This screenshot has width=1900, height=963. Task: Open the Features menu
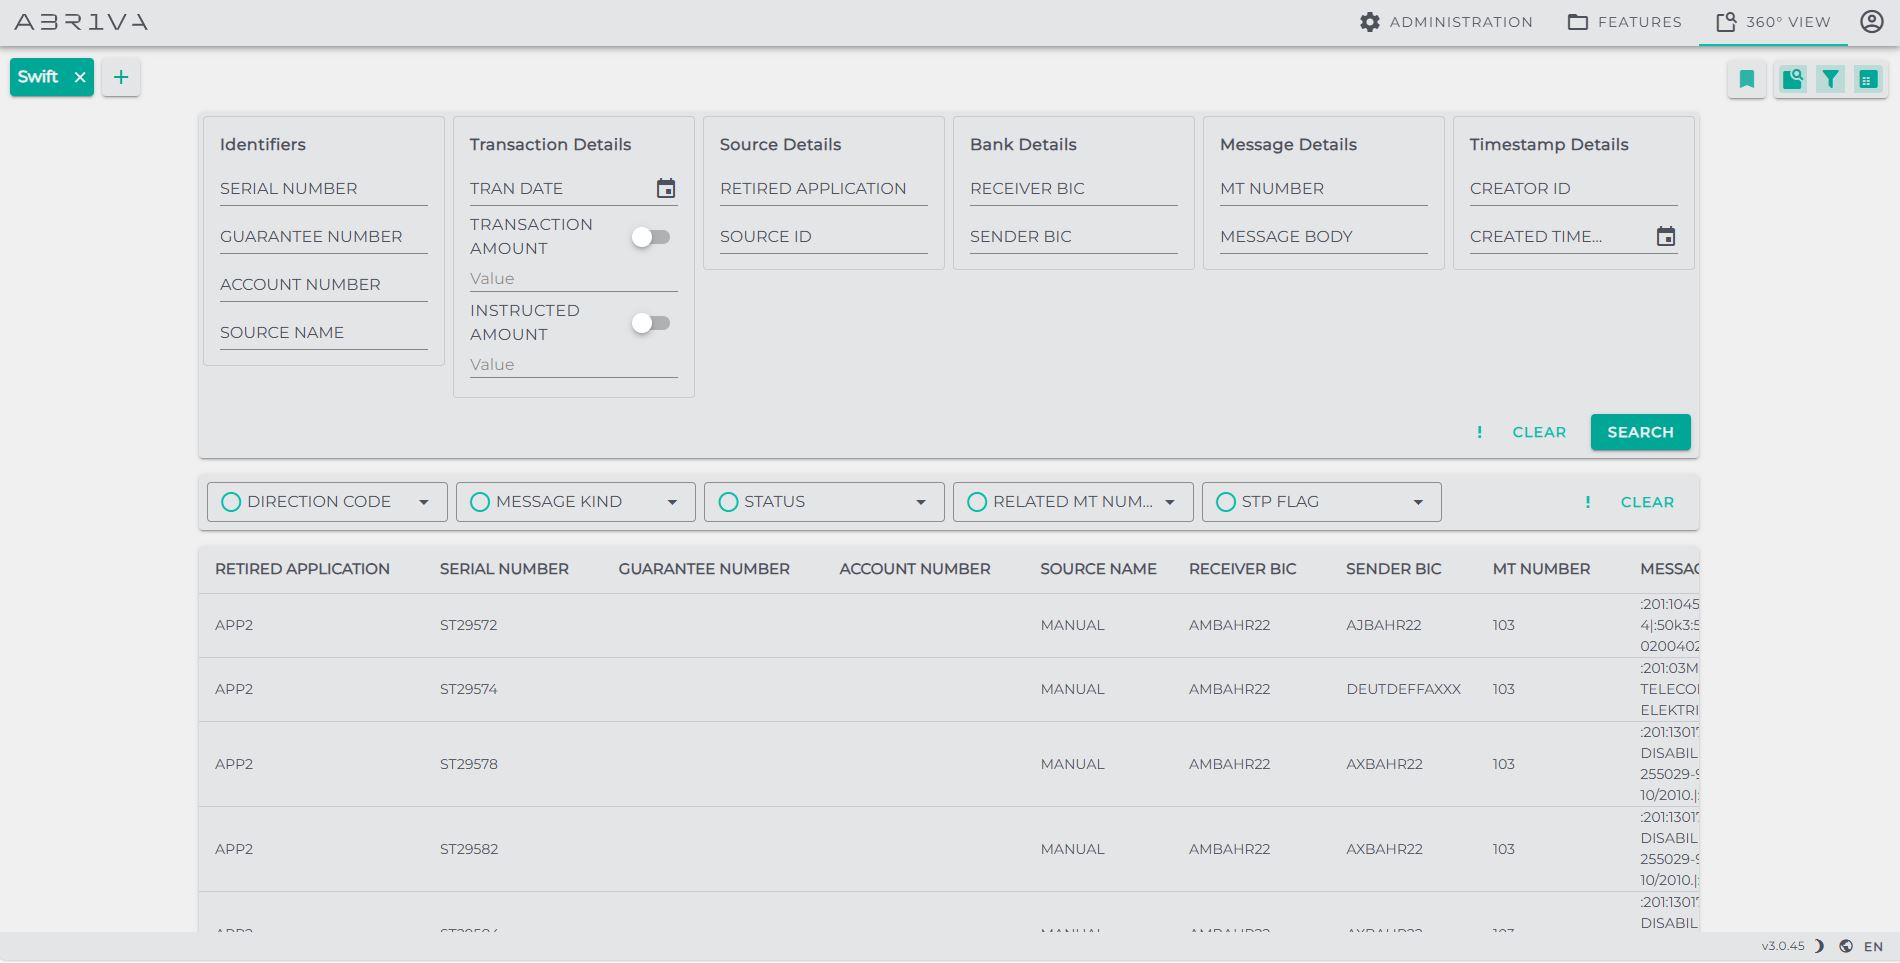1624,22
